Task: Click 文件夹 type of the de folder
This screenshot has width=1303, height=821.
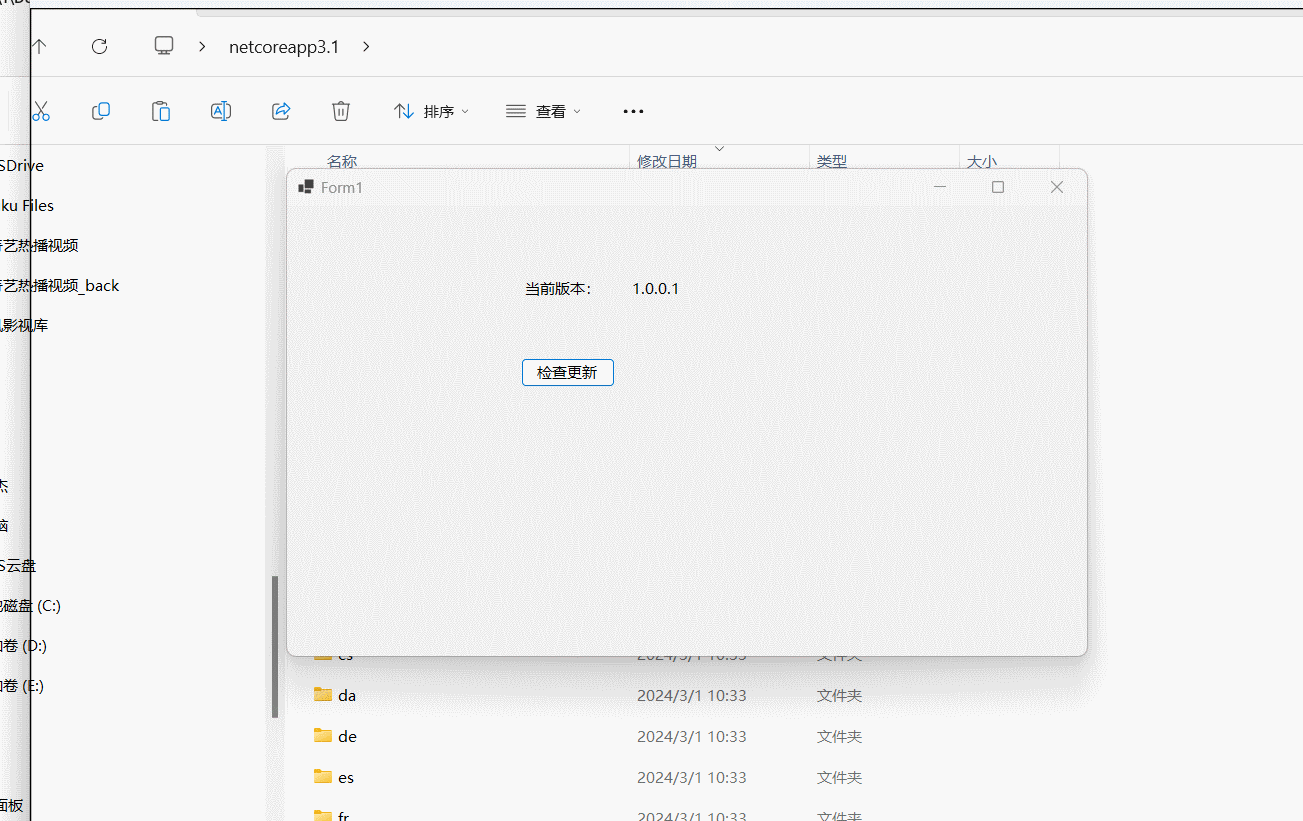Action: tap(839, 736)
